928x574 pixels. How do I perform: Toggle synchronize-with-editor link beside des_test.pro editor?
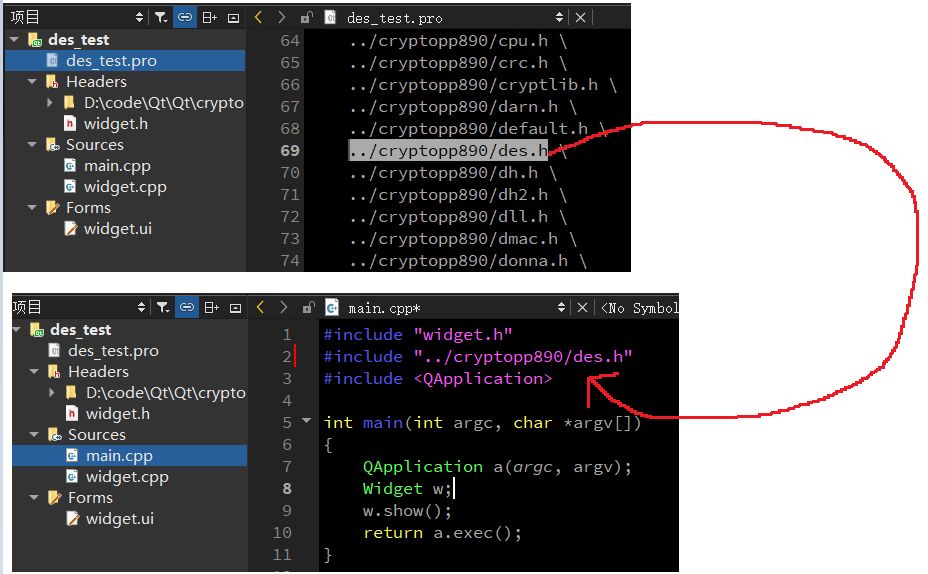[185, 17]
